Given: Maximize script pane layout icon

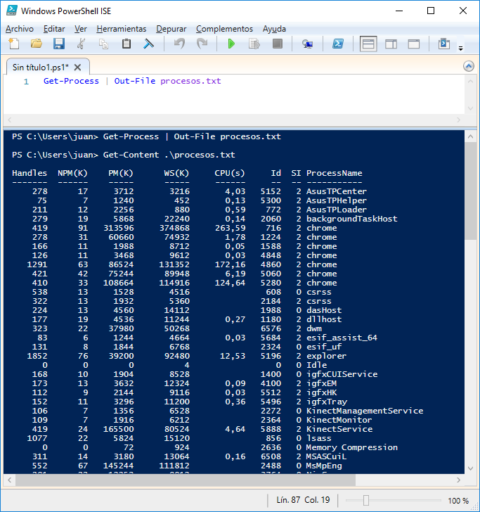Looking at the screenshot, I should (414, 44).
